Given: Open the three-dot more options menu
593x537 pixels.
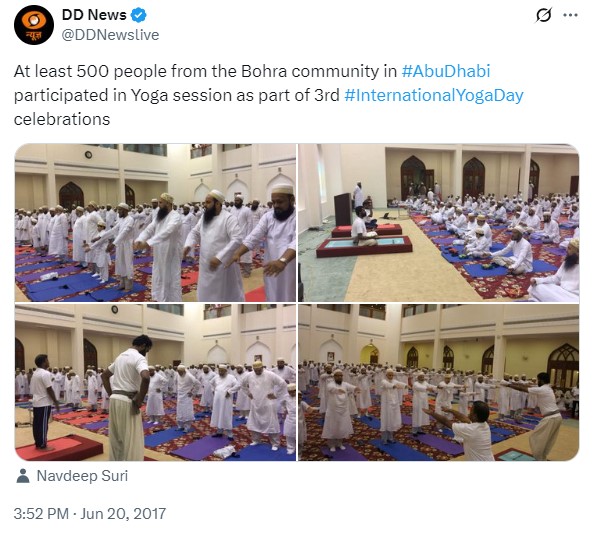Looking at the screenshot, I should [x=570, y=15].
